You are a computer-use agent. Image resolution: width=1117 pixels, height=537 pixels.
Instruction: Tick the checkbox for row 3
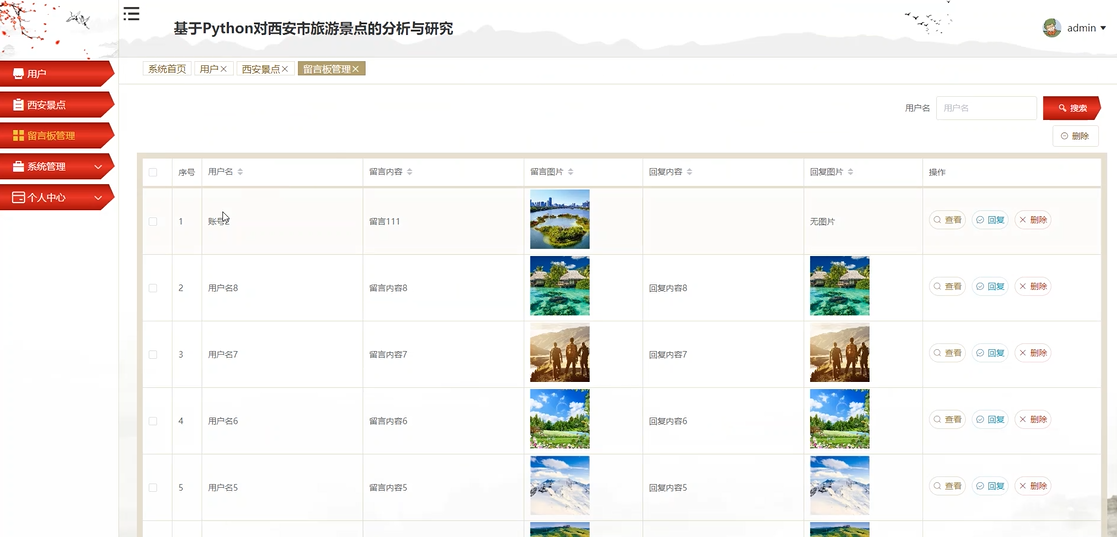pos(152,355)
